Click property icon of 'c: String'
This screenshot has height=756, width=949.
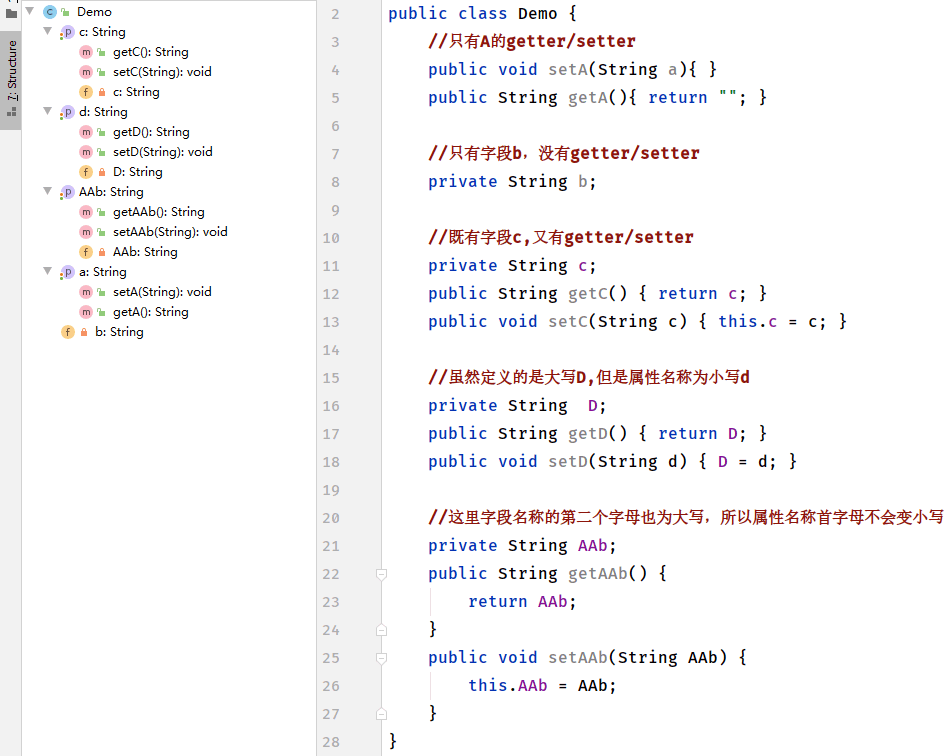[67, 32]
